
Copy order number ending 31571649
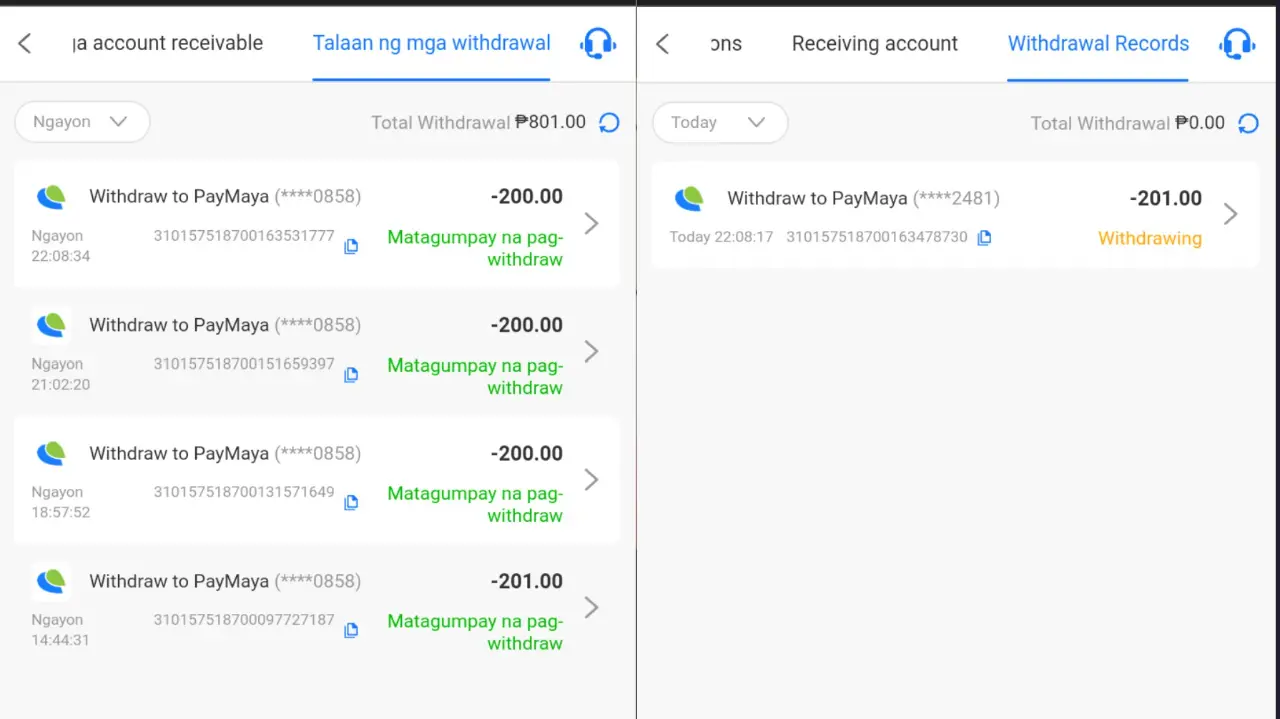351,502
